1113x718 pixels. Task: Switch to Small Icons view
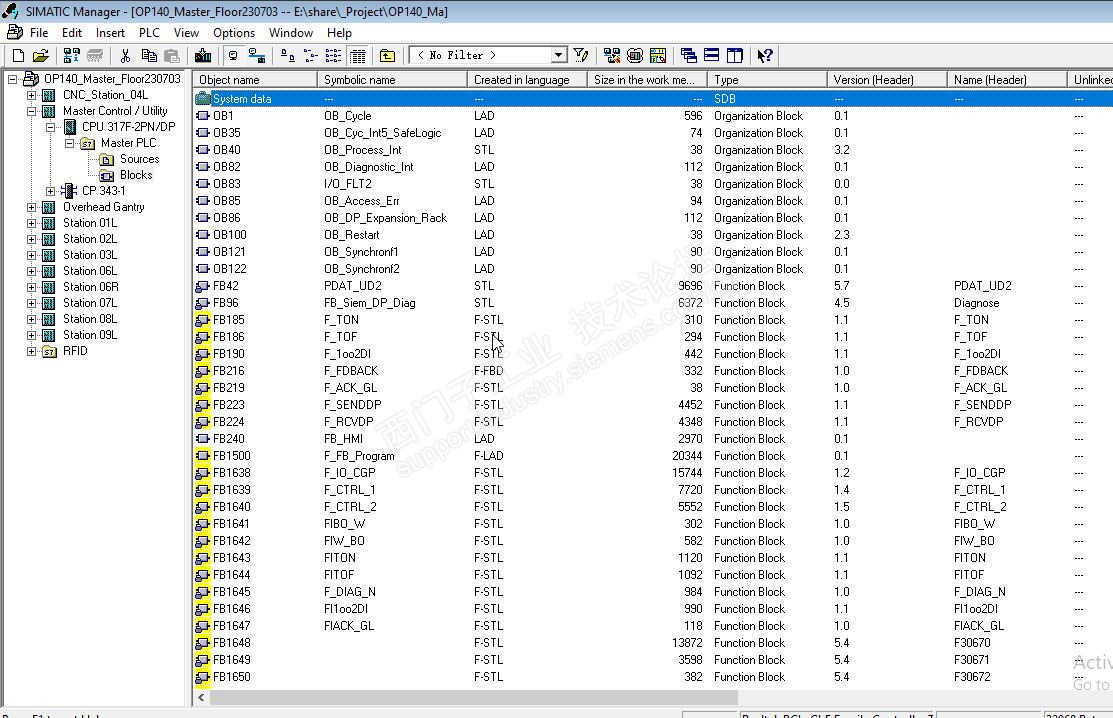click(x=310, y=55)
